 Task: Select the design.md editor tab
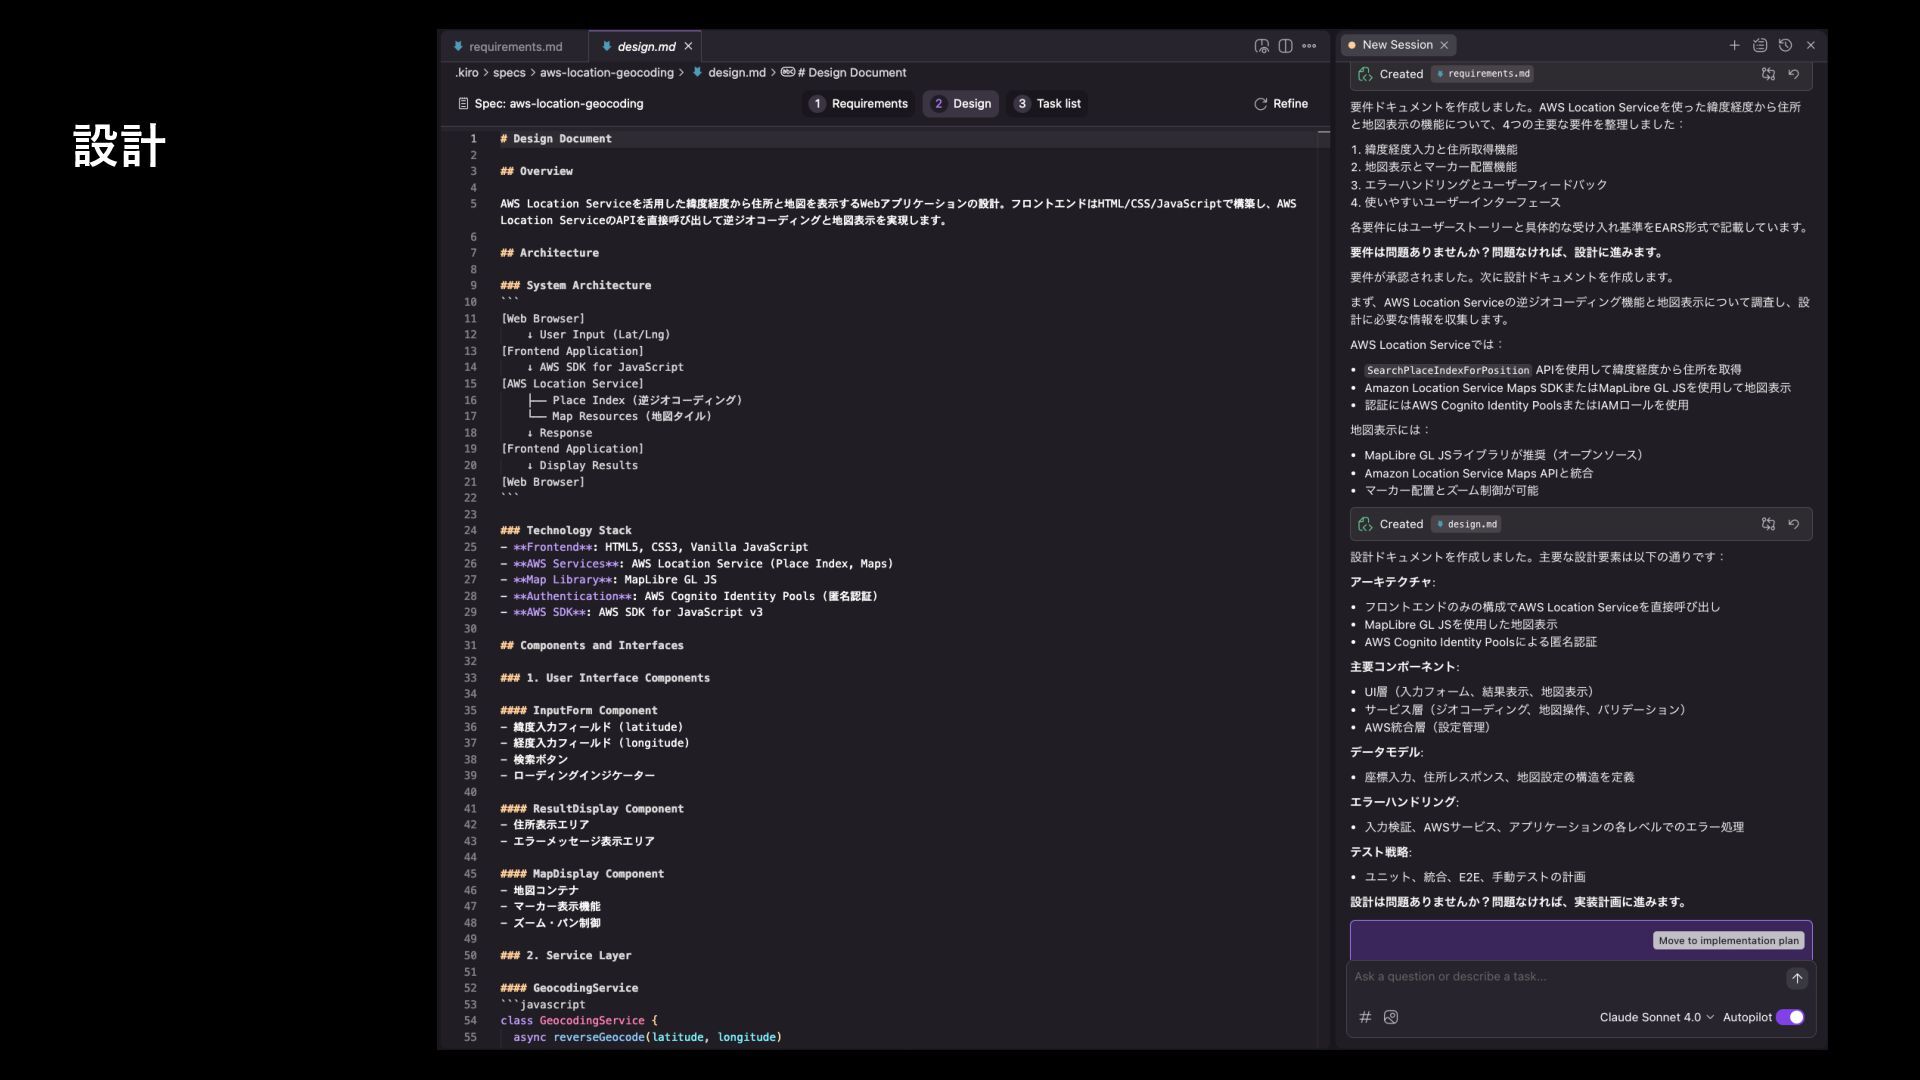point(645,46)
